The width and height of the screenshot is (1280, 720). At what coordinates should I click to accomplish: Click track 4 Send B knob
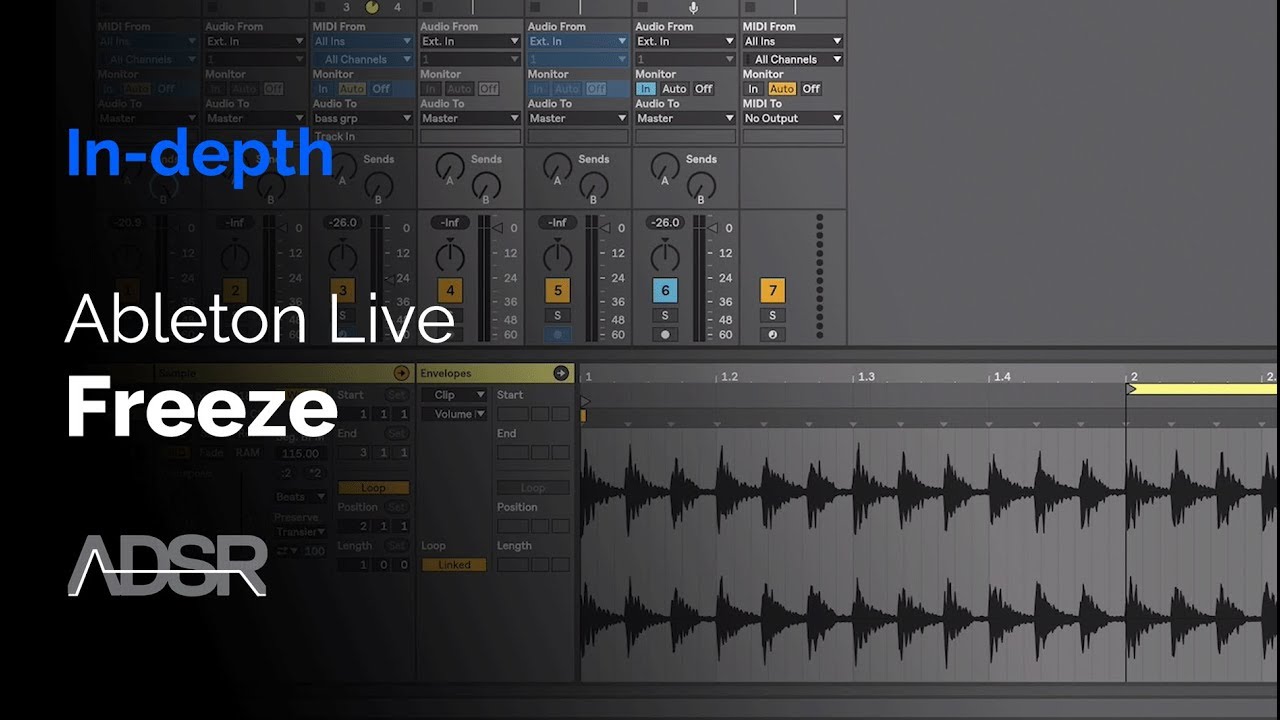(x=486, y=186)
